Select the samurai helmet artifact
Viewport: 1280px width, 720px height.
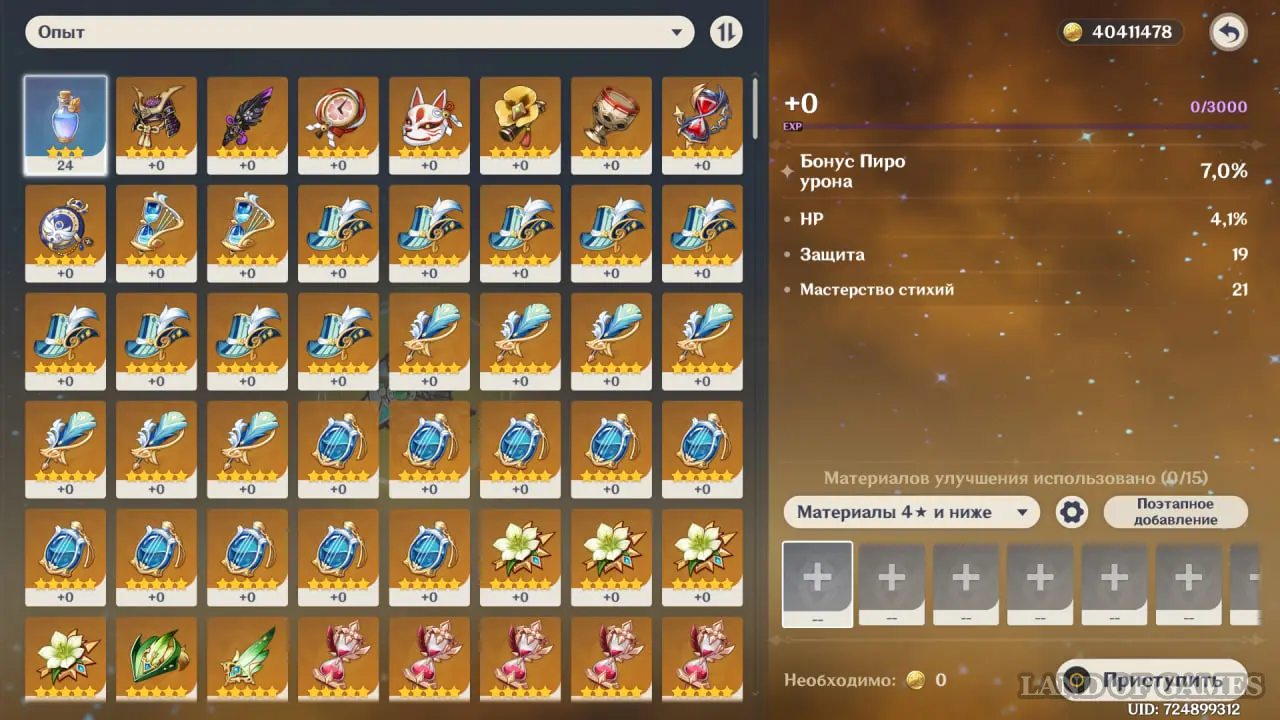tap(156, 125)
